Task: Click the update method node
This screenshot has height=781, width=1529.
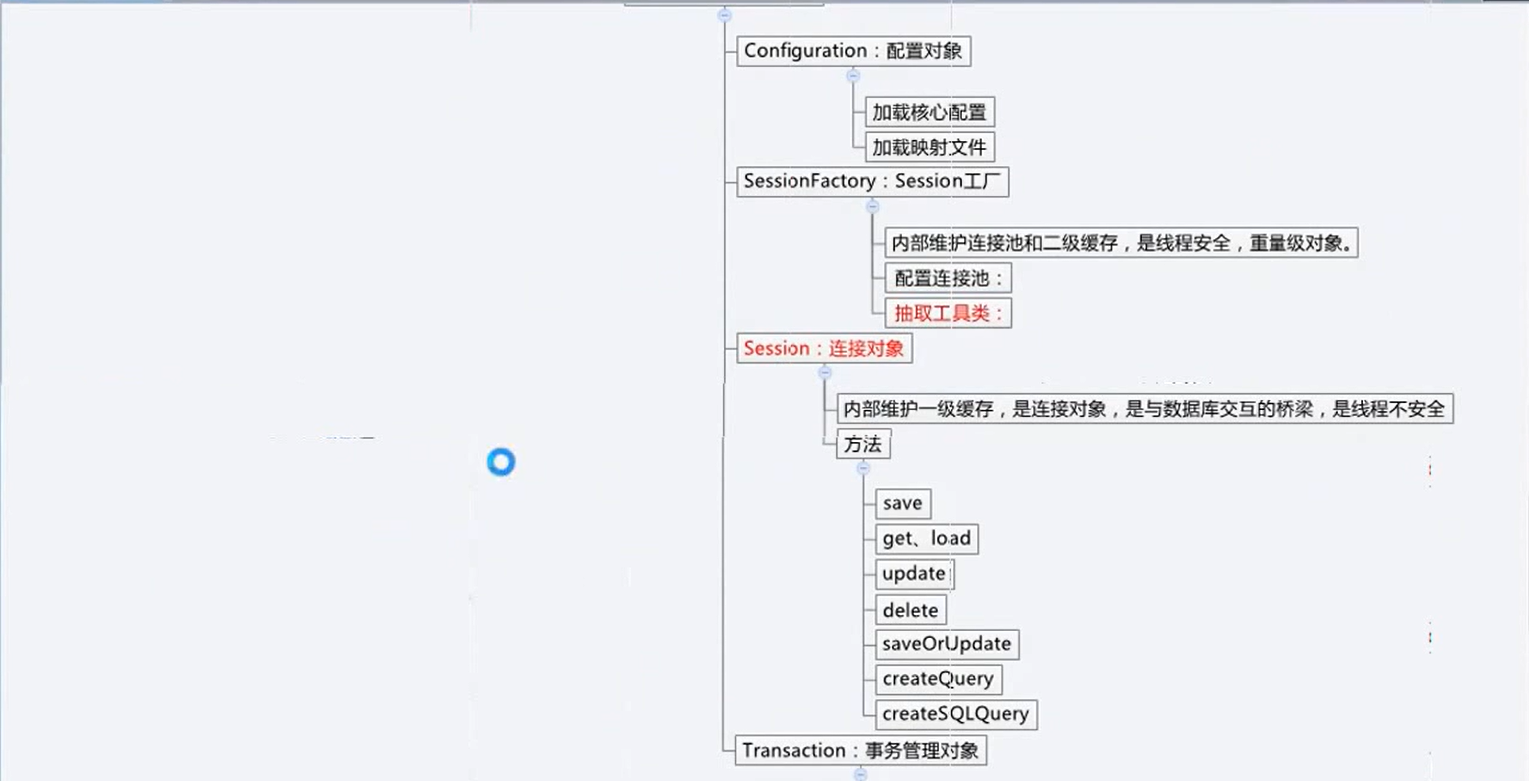Action: [913, 574]
